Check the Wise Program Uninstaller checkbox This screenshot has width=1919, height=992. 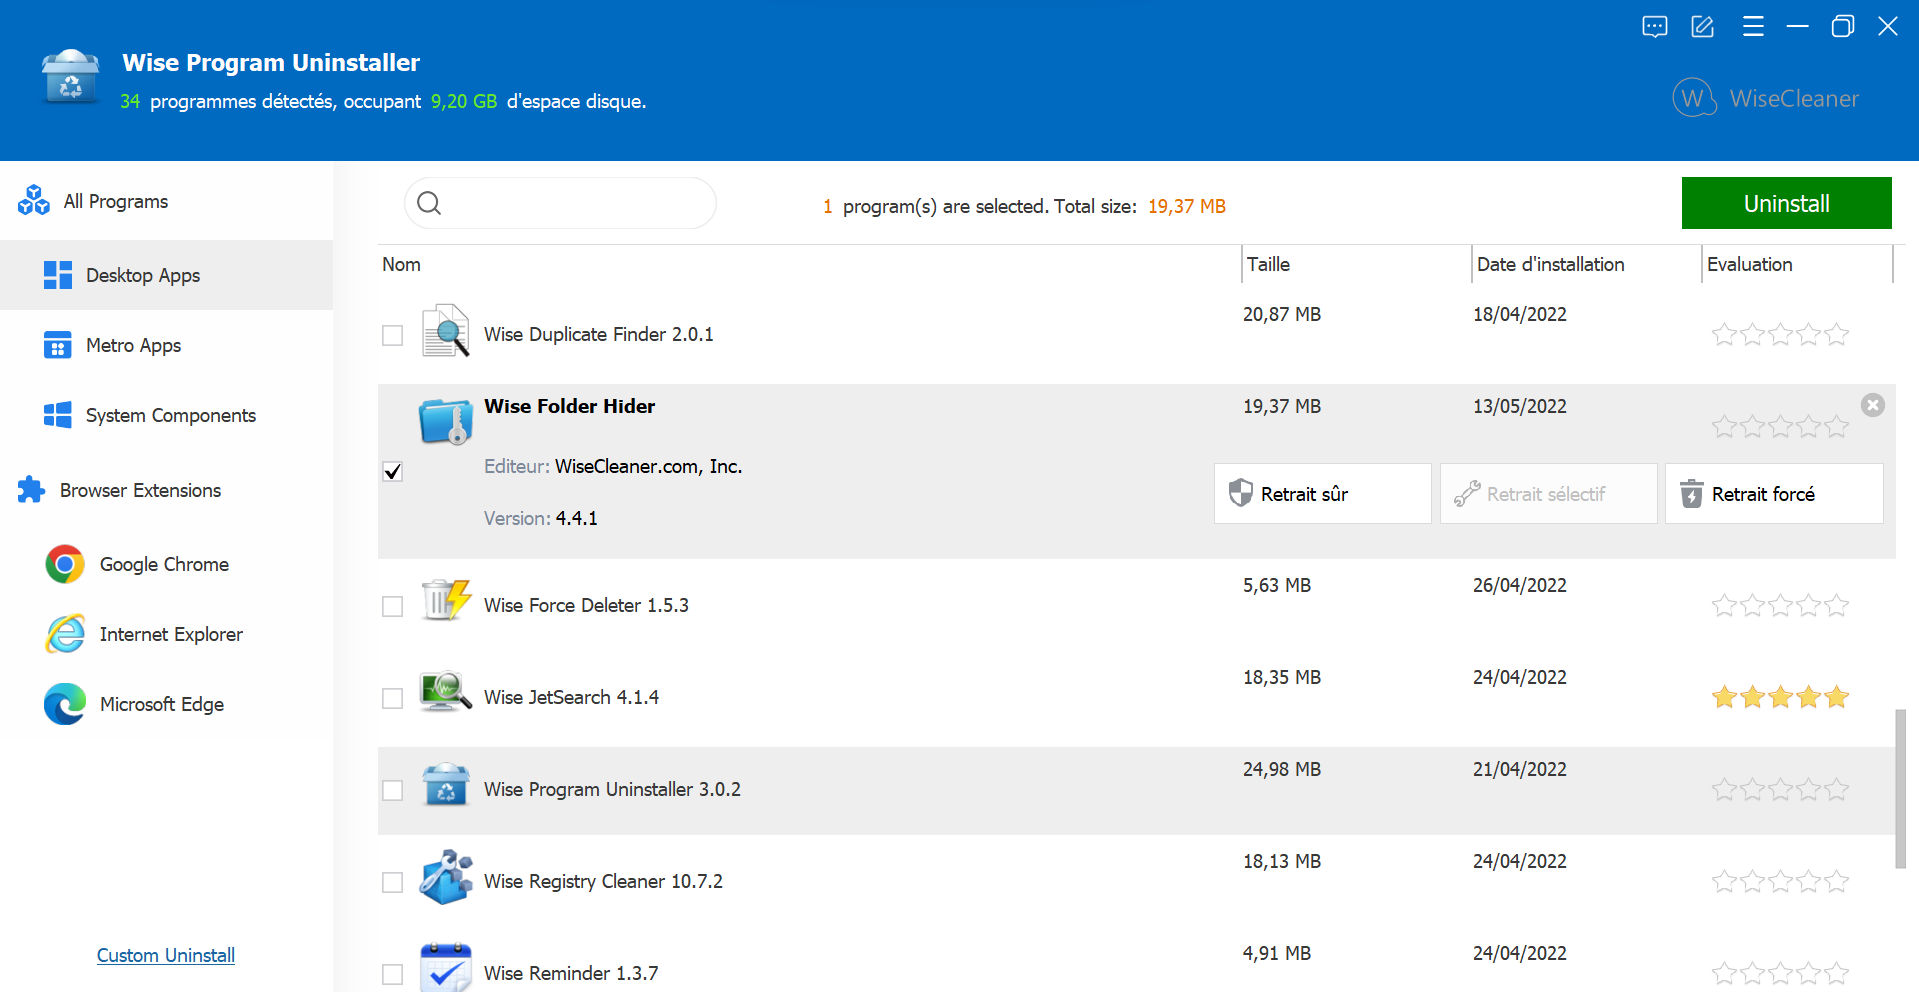pyautogui.click(x=393, y=790)
